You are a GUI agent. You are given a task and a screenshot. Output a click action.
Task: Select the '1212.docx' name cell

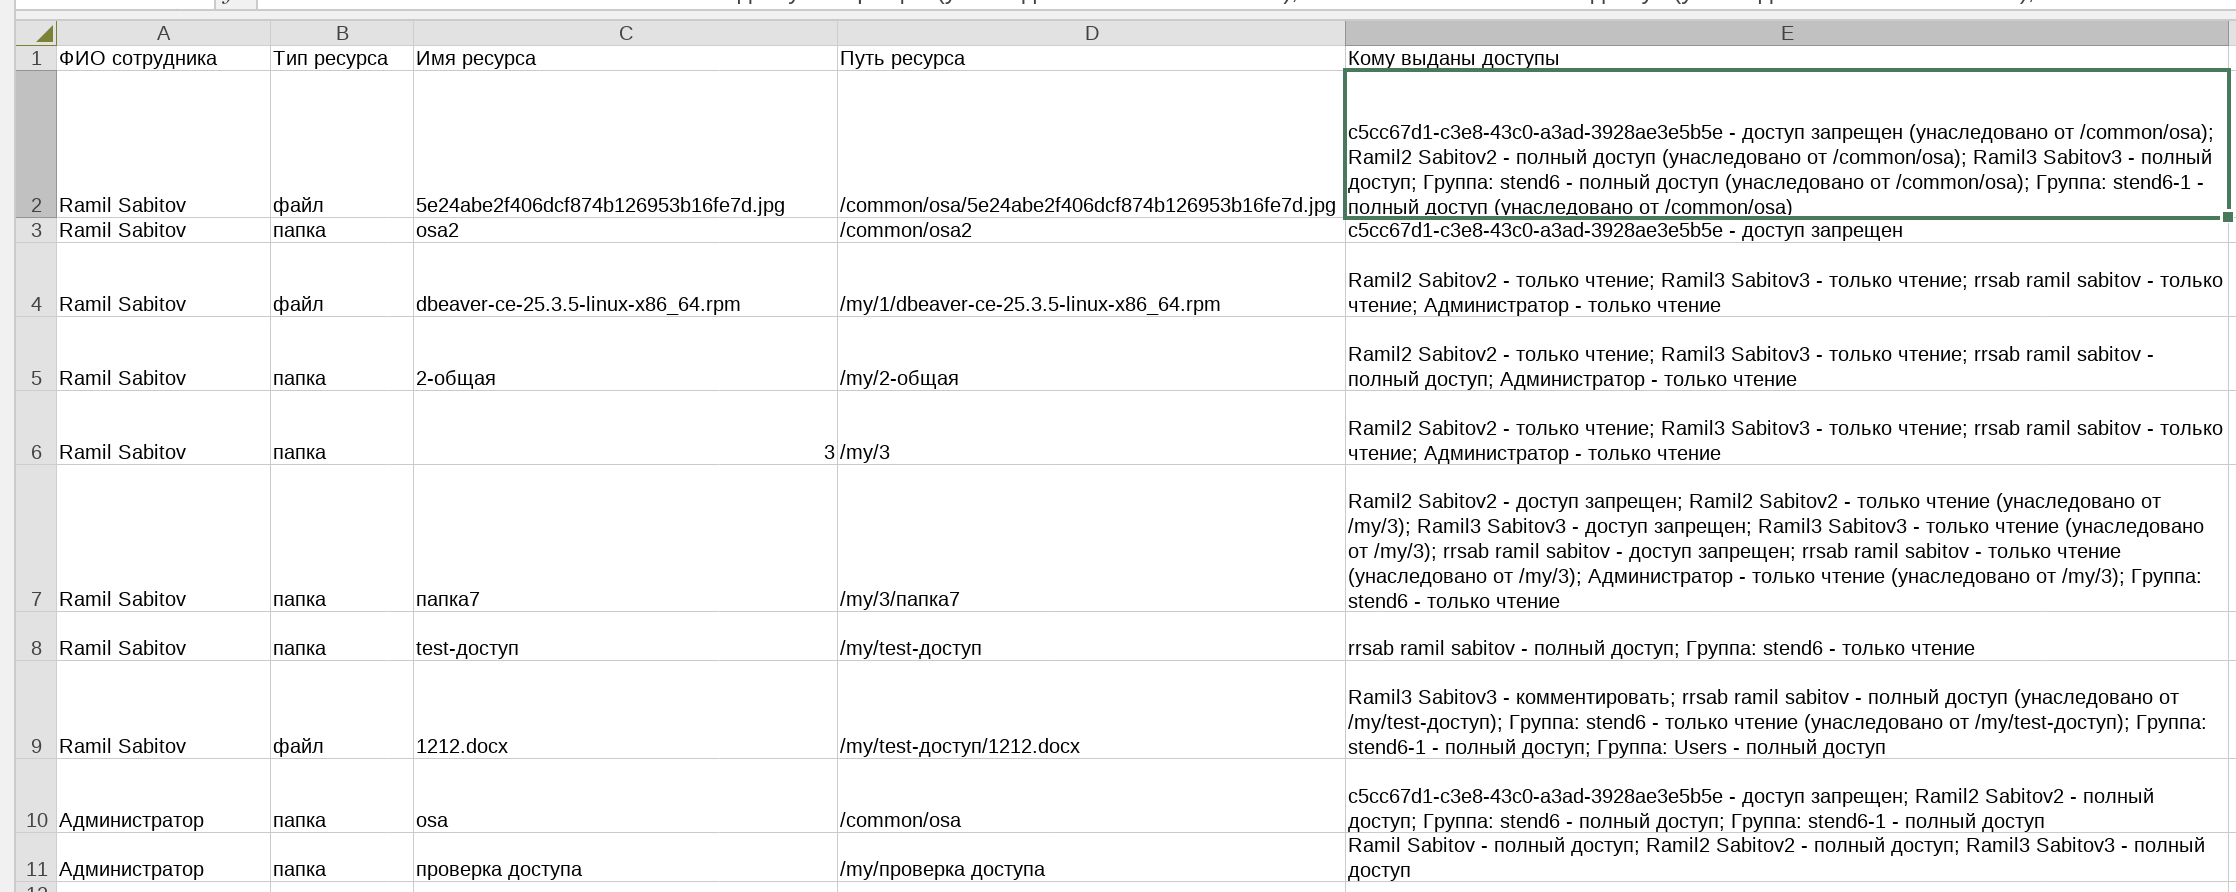point(625,710)
